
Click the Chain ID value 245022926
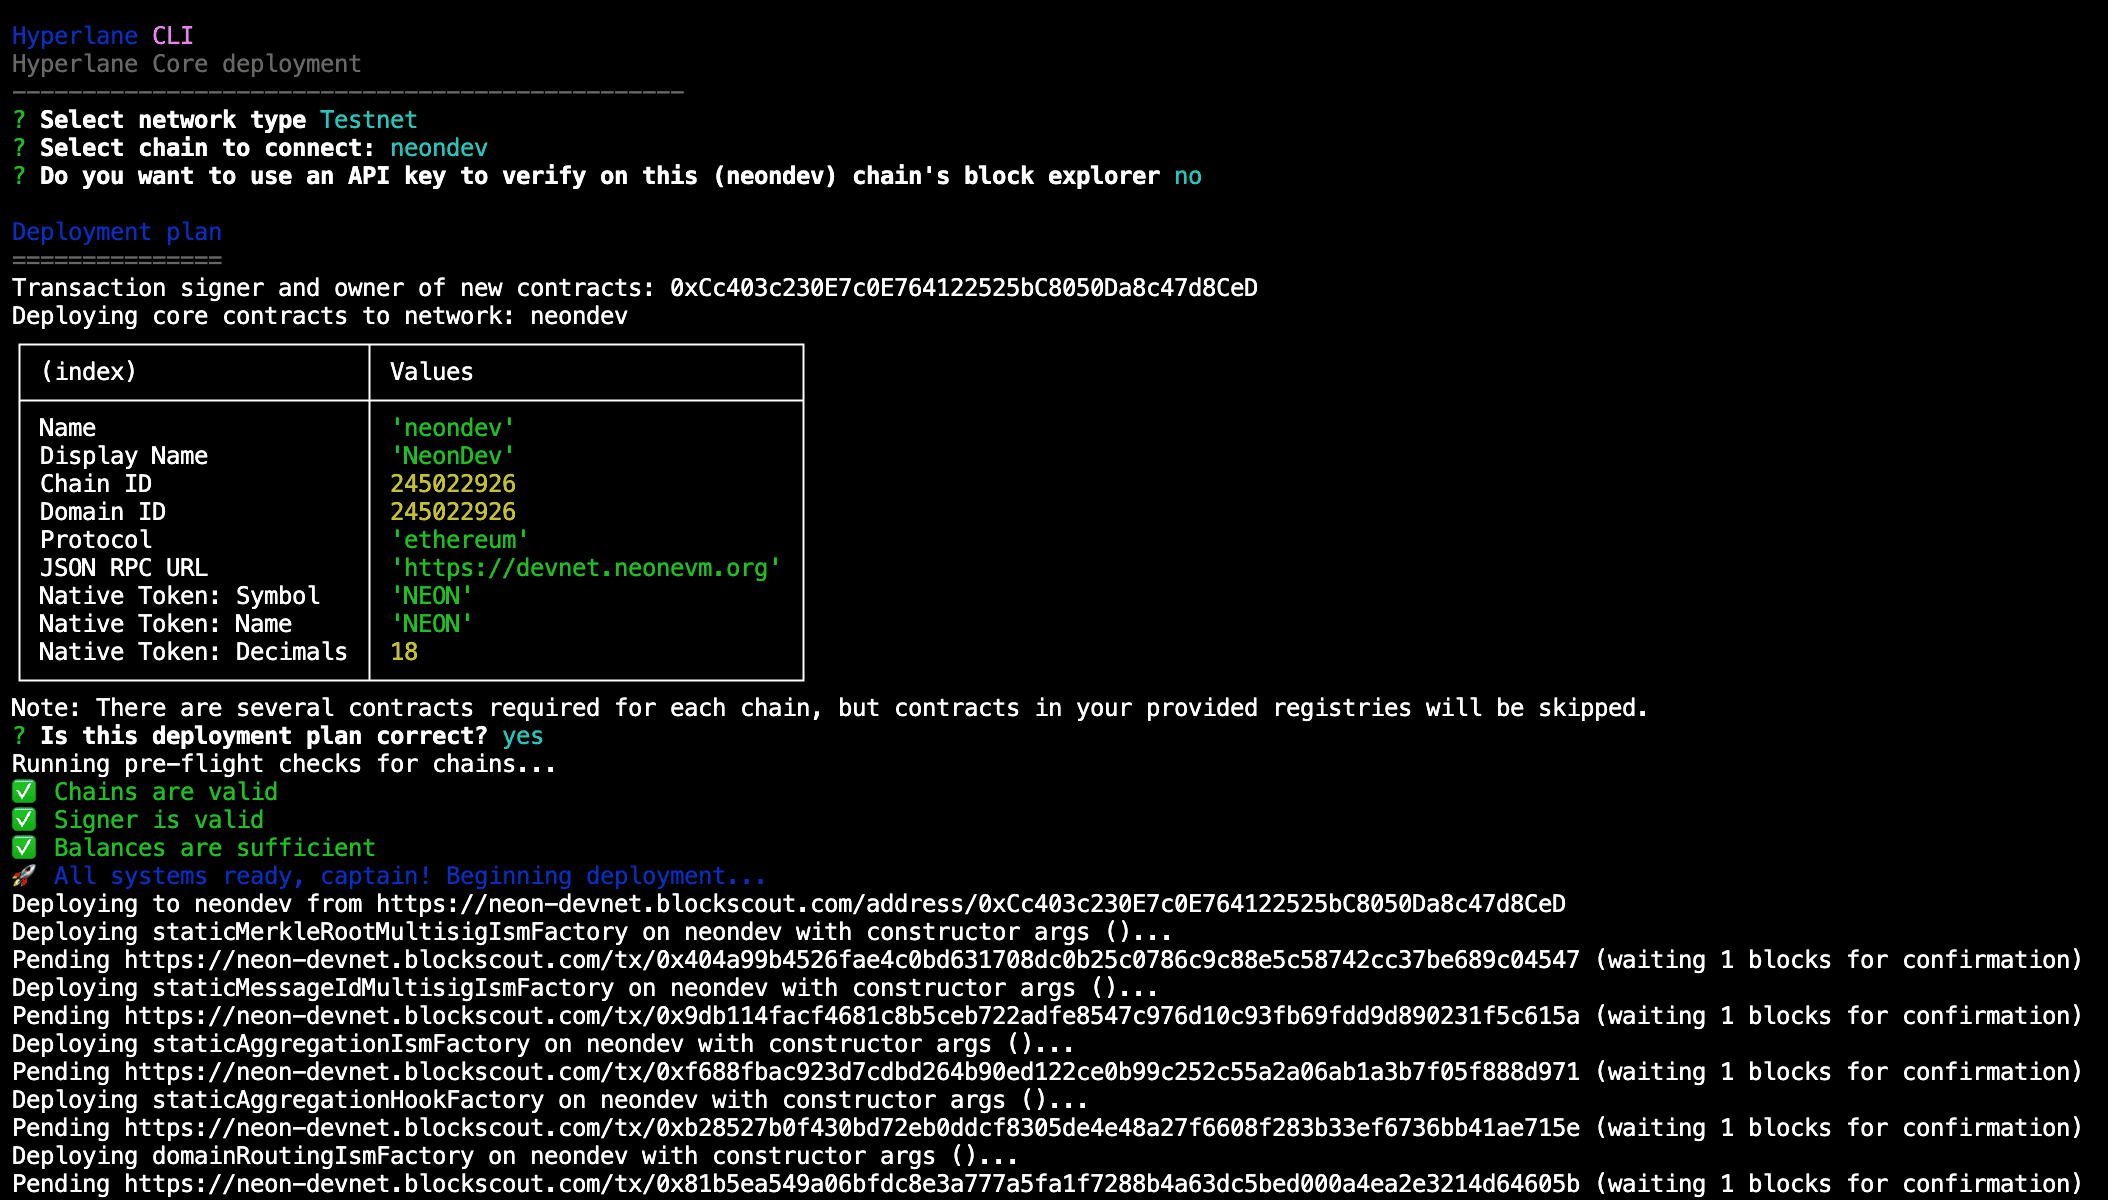tap(452, 484)
